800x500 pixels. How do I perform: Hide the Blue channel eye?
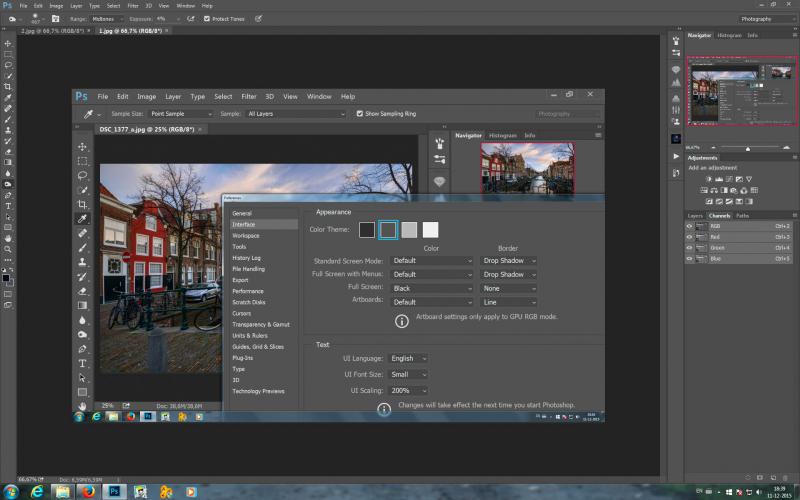689,259
